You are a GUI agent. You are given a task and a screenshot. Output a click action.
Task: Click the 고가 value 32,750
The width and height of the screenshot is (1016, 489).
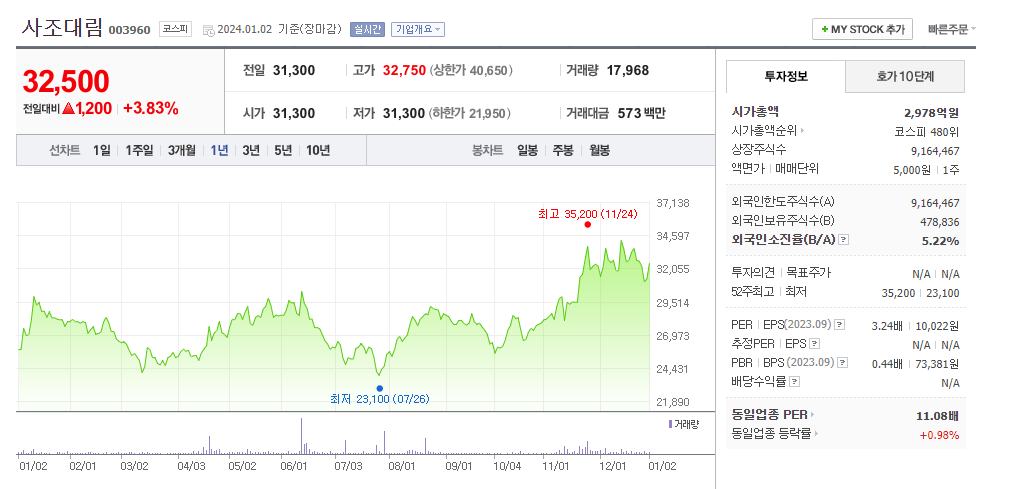404,71
